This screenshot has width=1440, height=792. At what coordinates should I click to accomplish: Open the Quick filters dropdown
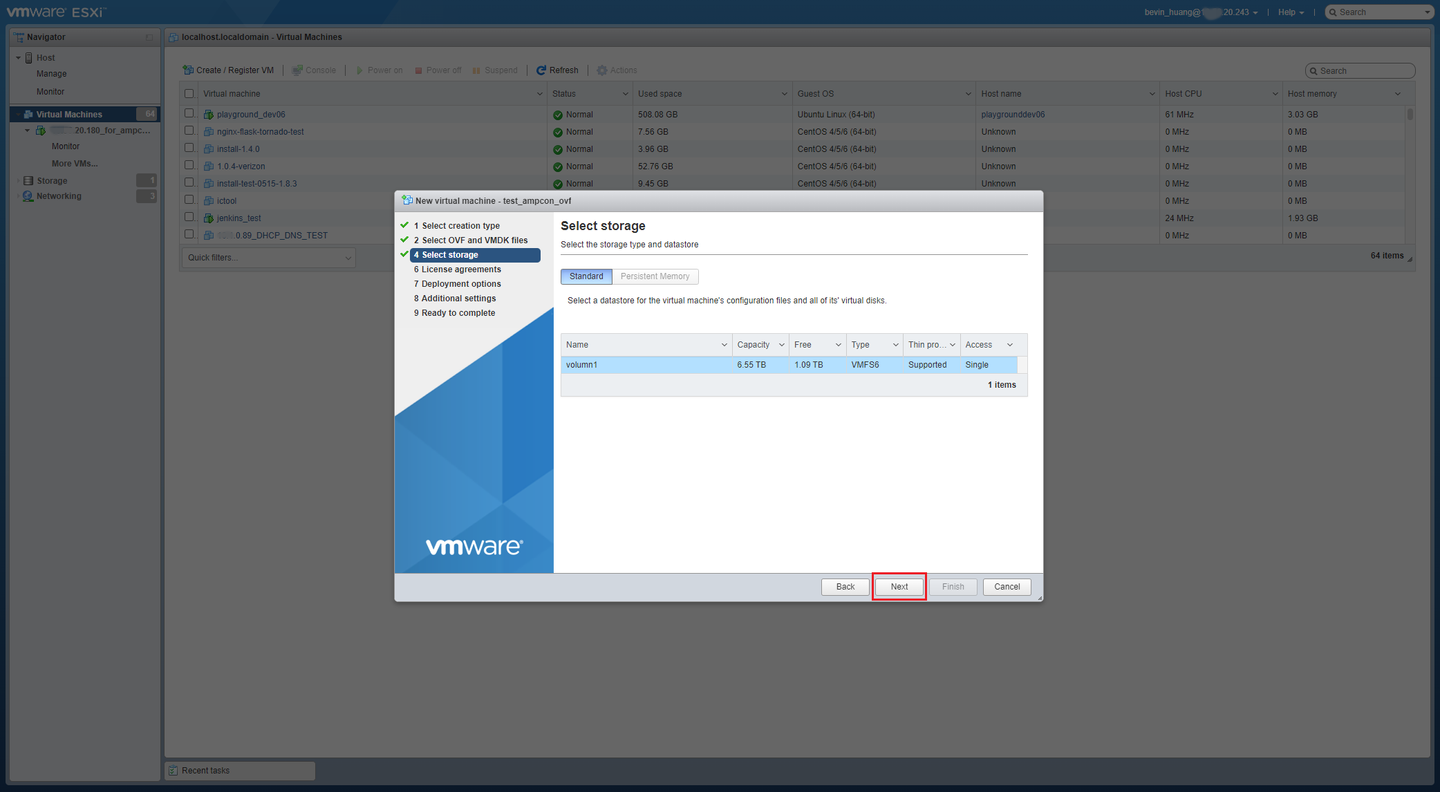[268, 258]
